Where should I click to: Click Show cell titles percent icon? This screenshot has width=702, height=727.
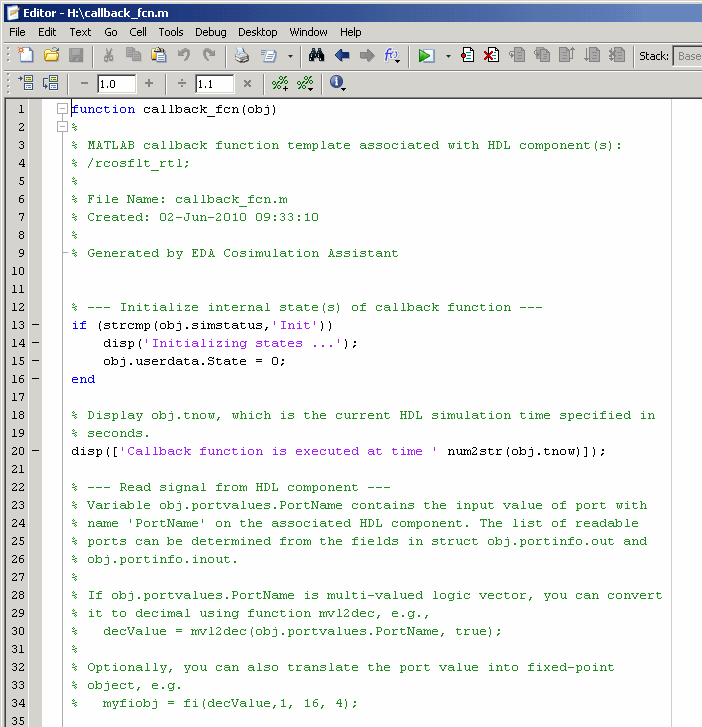(305, 83)
